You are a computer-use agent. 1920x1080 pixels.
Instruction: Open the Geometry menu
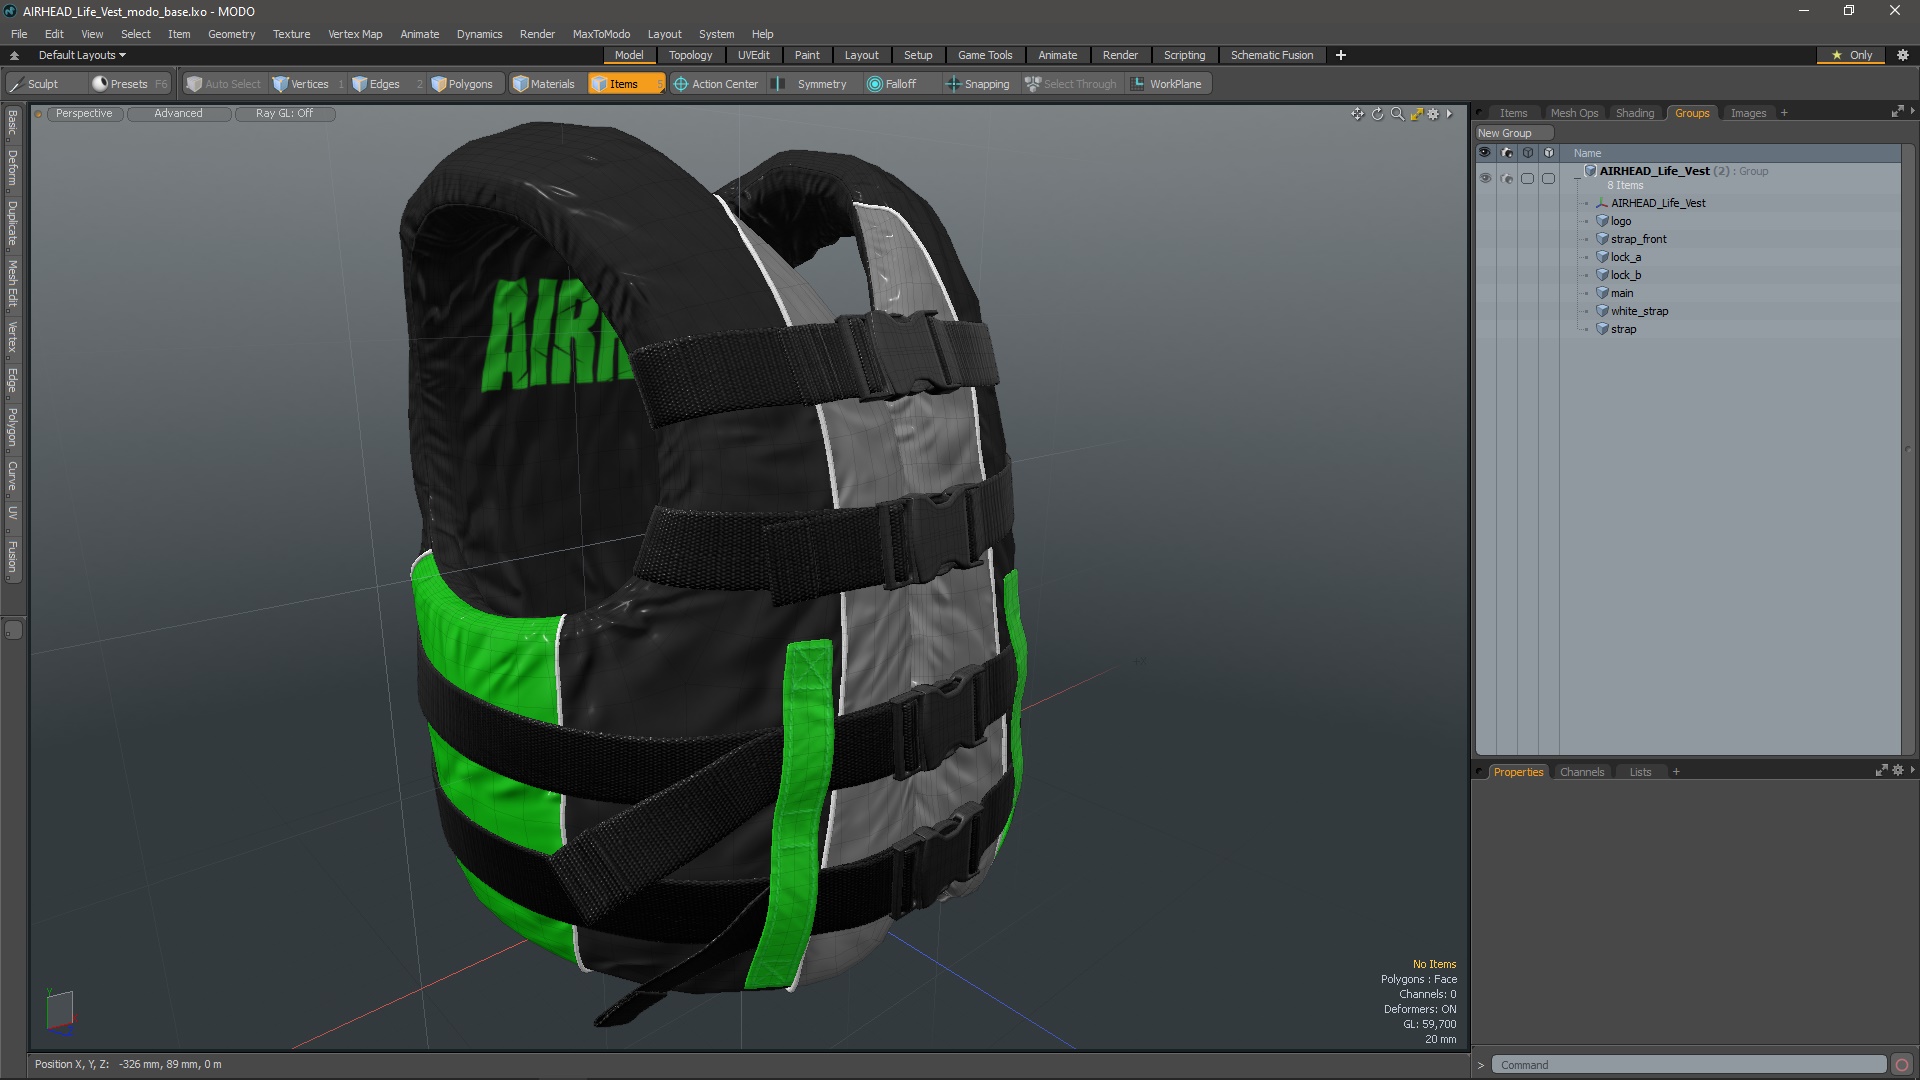click(x=231, y=34)
